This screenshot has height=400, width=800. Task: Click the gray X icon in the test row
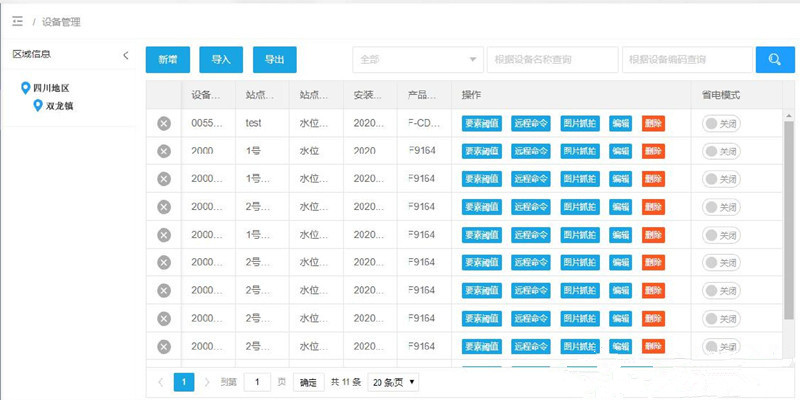click(164, 123)
